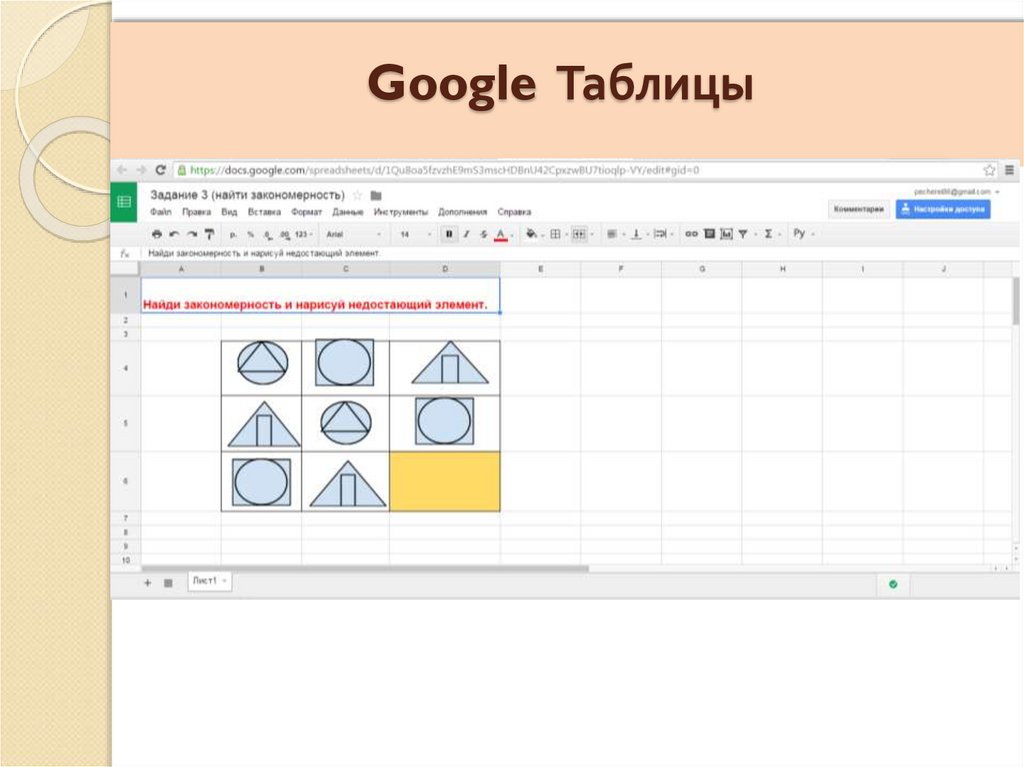
Task: Click the Настройки доступа button
Action: pos(943,209)
